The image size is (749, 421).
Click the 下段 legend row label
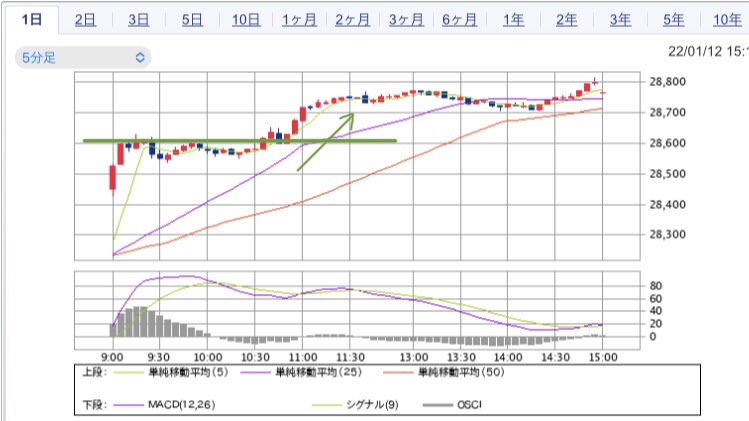point(95,405)
